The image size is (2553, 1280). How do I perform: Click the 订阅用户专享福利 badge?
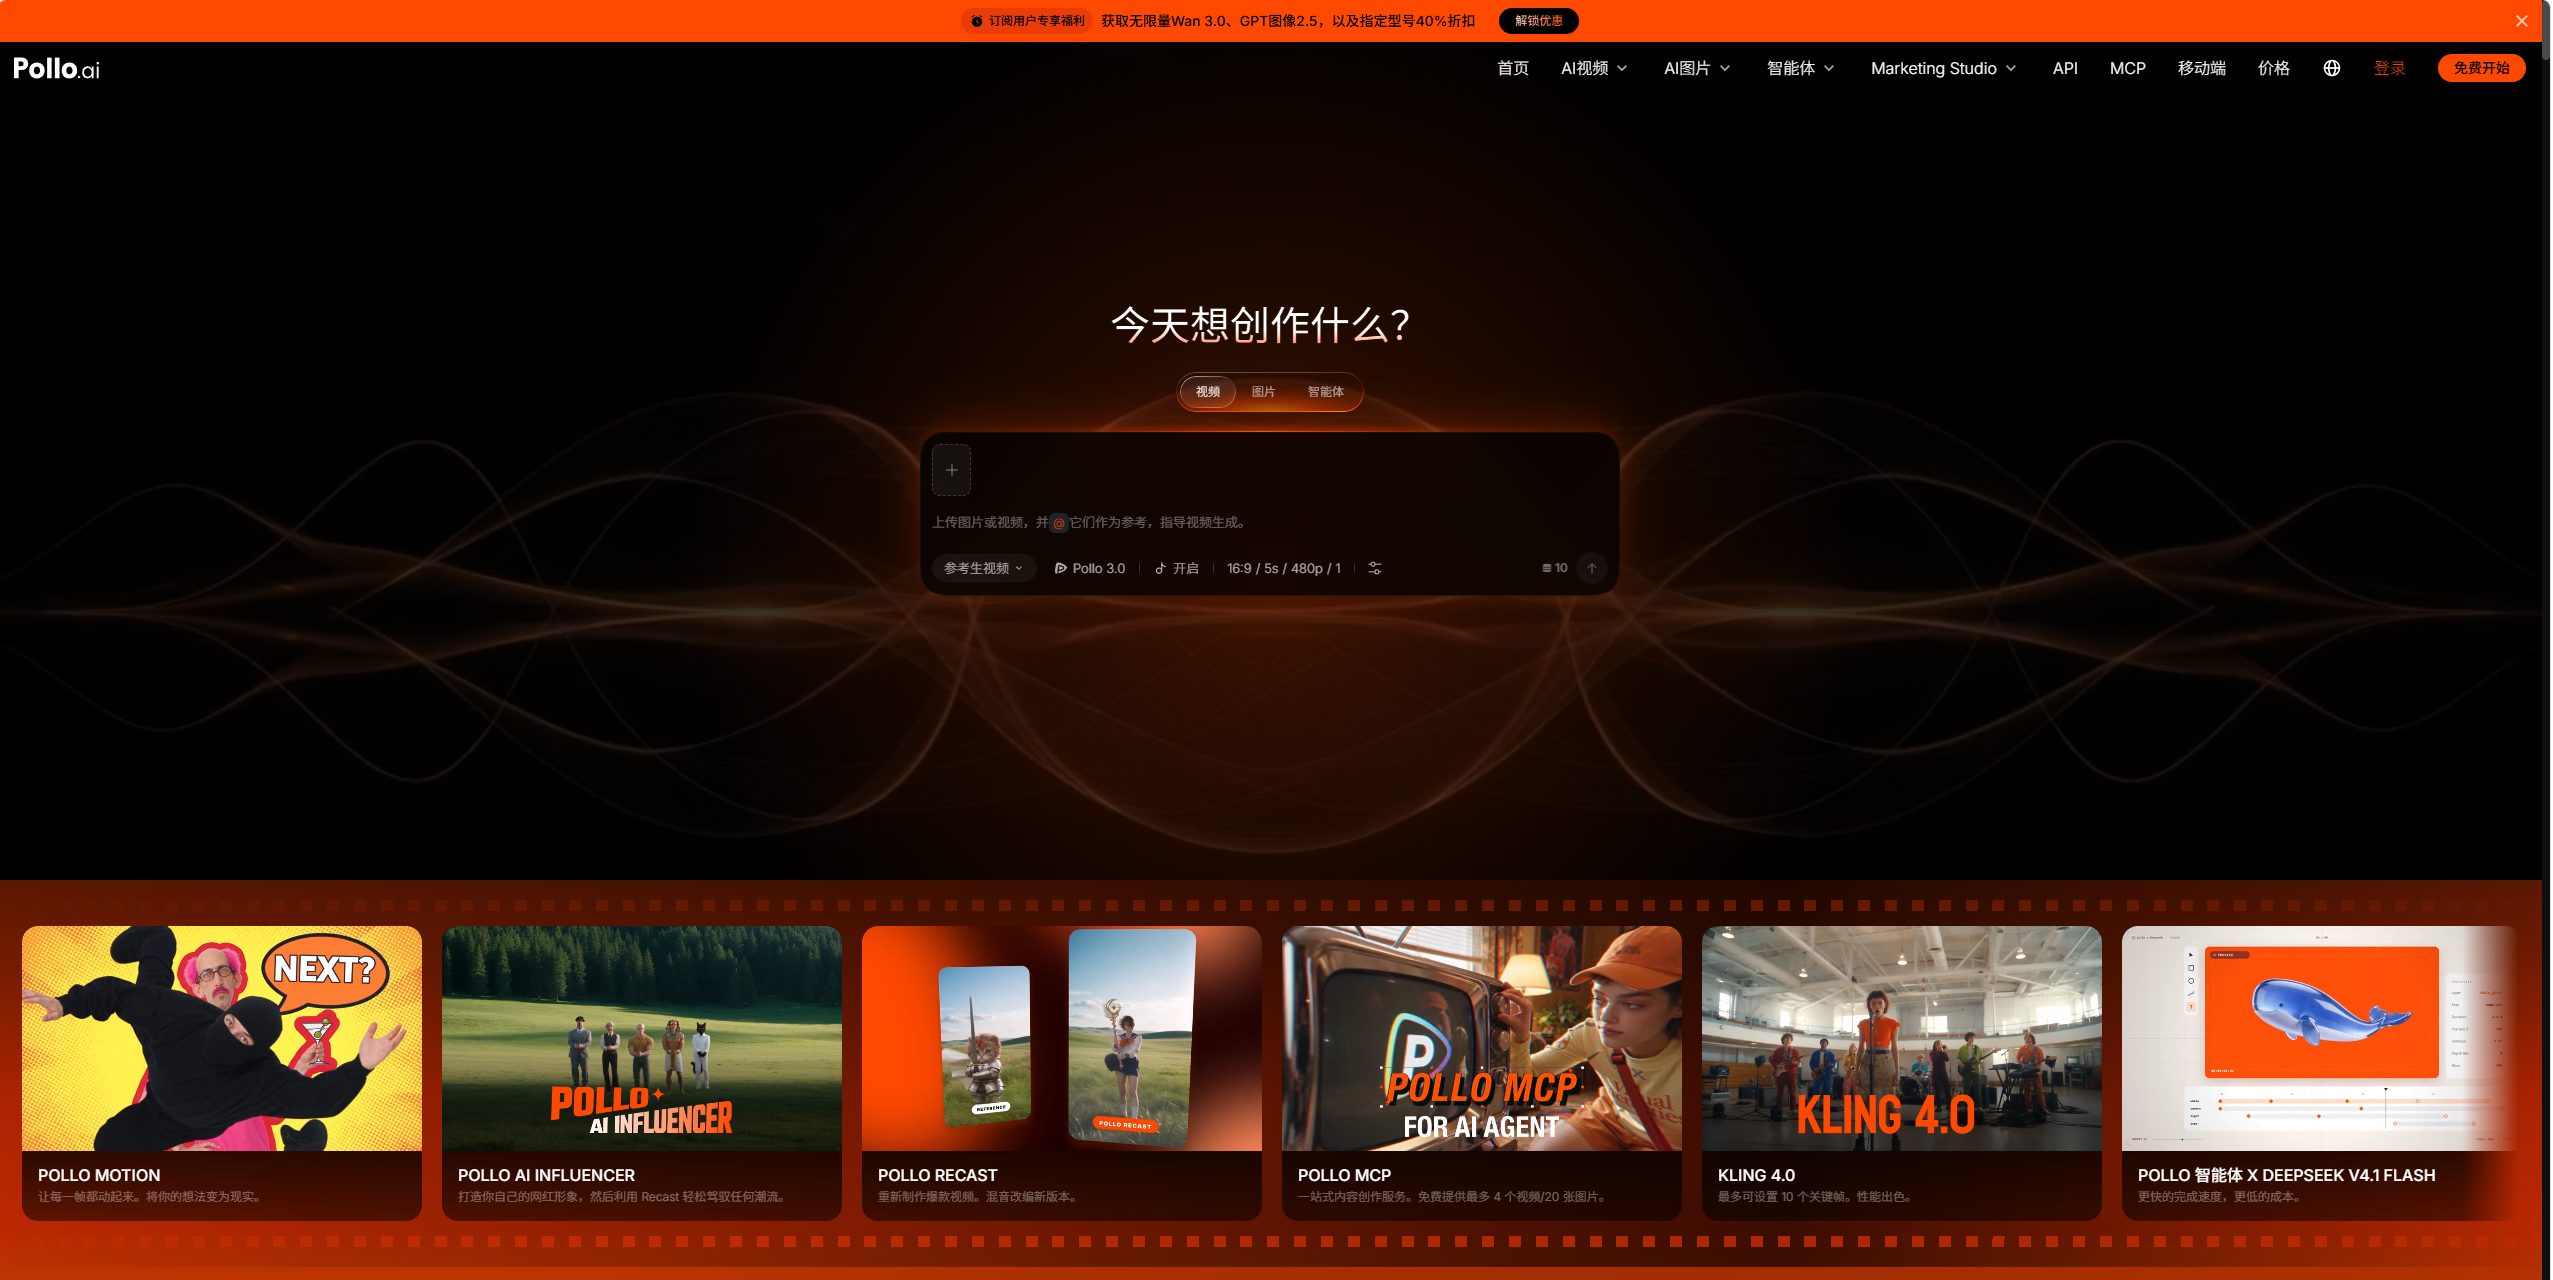pos(1026,21)
